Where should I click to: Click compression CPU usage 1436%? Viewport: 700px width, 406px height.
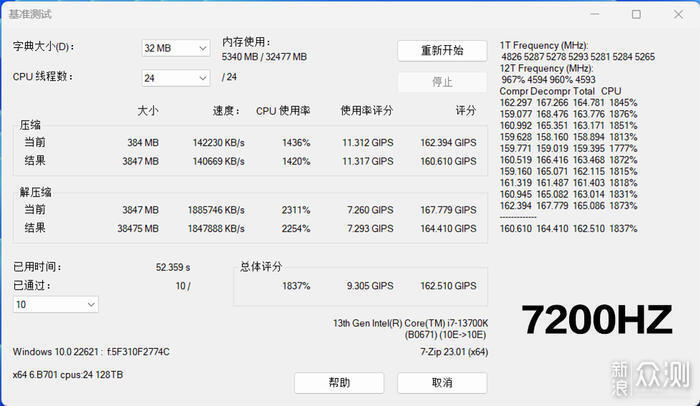point(296,143)
